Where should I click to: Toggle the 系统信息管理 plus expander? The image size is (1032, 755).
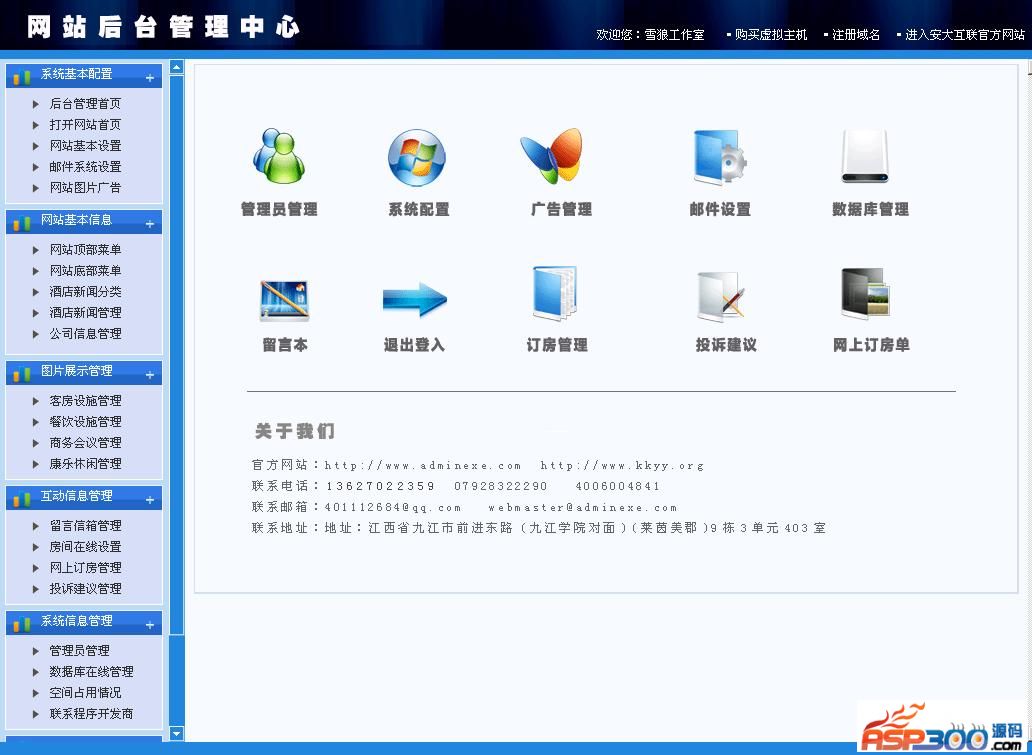[150, 625]
